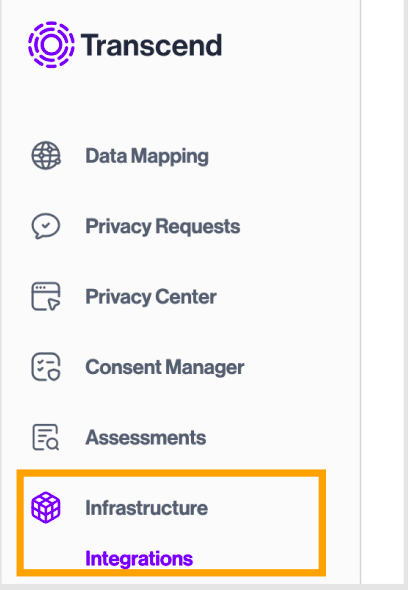The image size is (408, 590).
Task: Click the Transcend purple circular logo
Action: click(x=51, y=45)
